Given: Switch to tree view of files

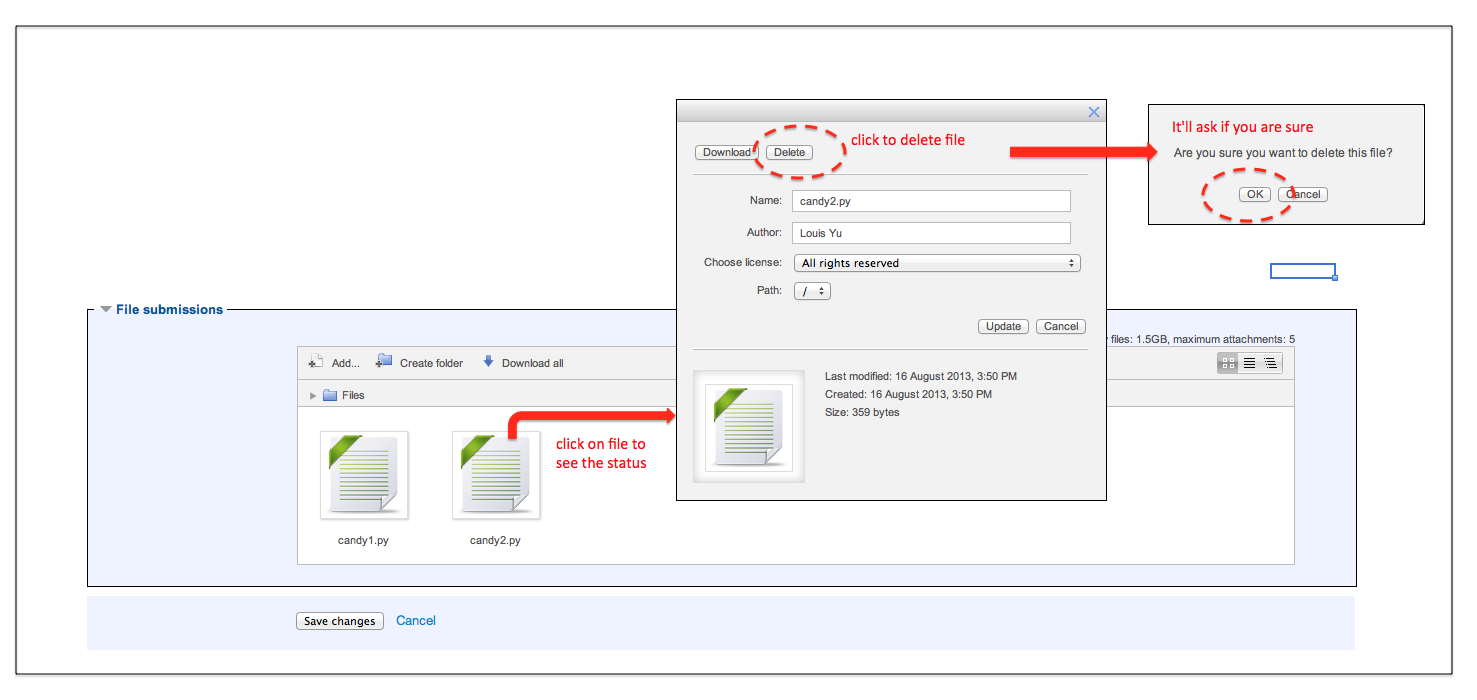Looking at the screenshot, I should pos(1270,363).
